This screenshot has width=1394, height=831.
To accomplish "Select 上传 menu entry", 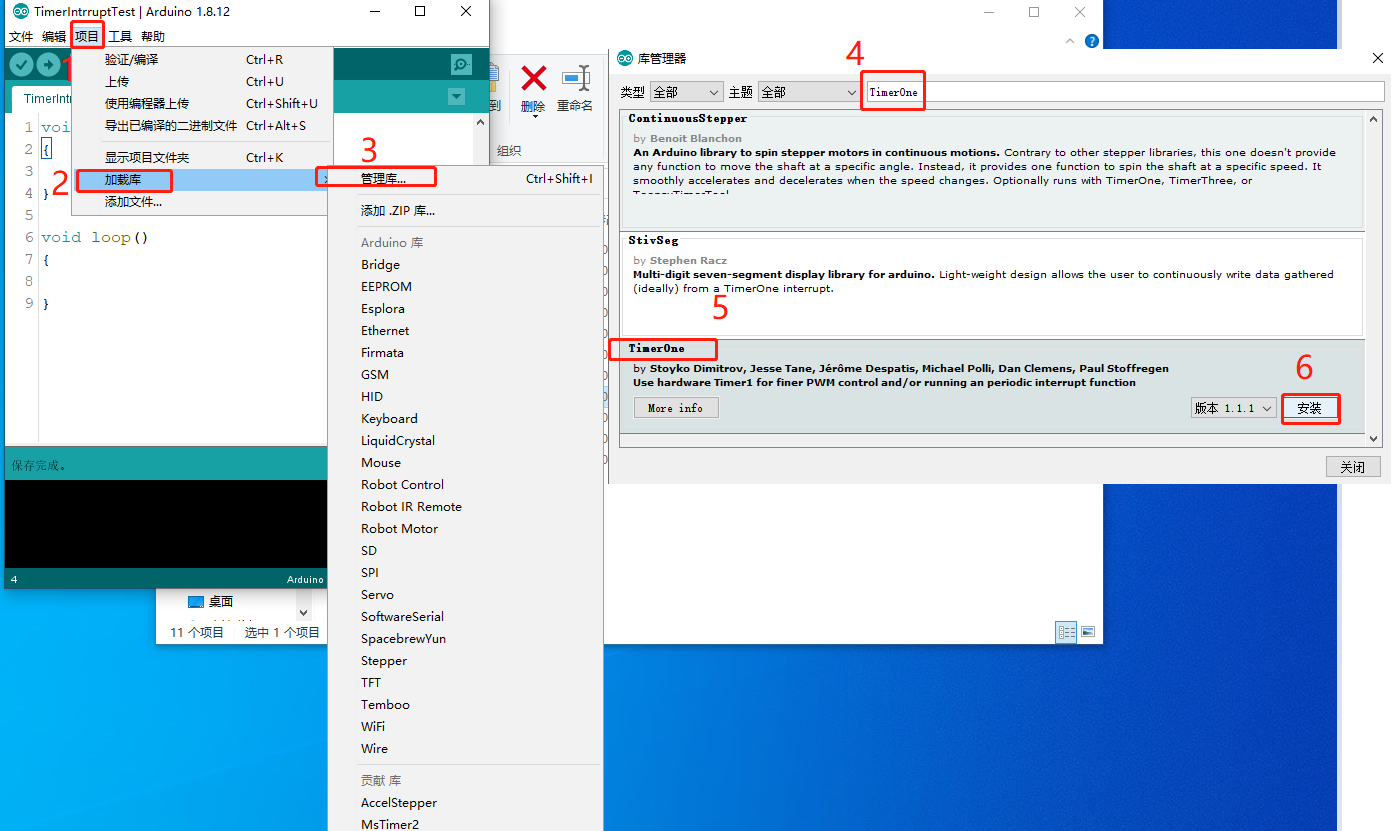I will pos(202,82).
